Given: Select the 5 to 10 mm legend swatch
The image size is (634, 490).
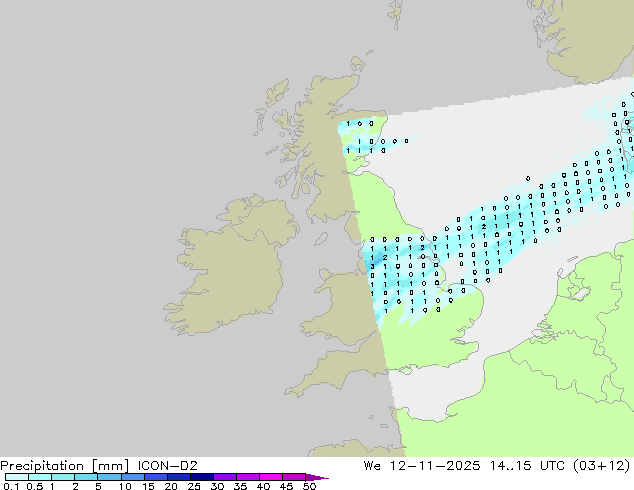Looking at the screenshot, I should coord(109,477).
